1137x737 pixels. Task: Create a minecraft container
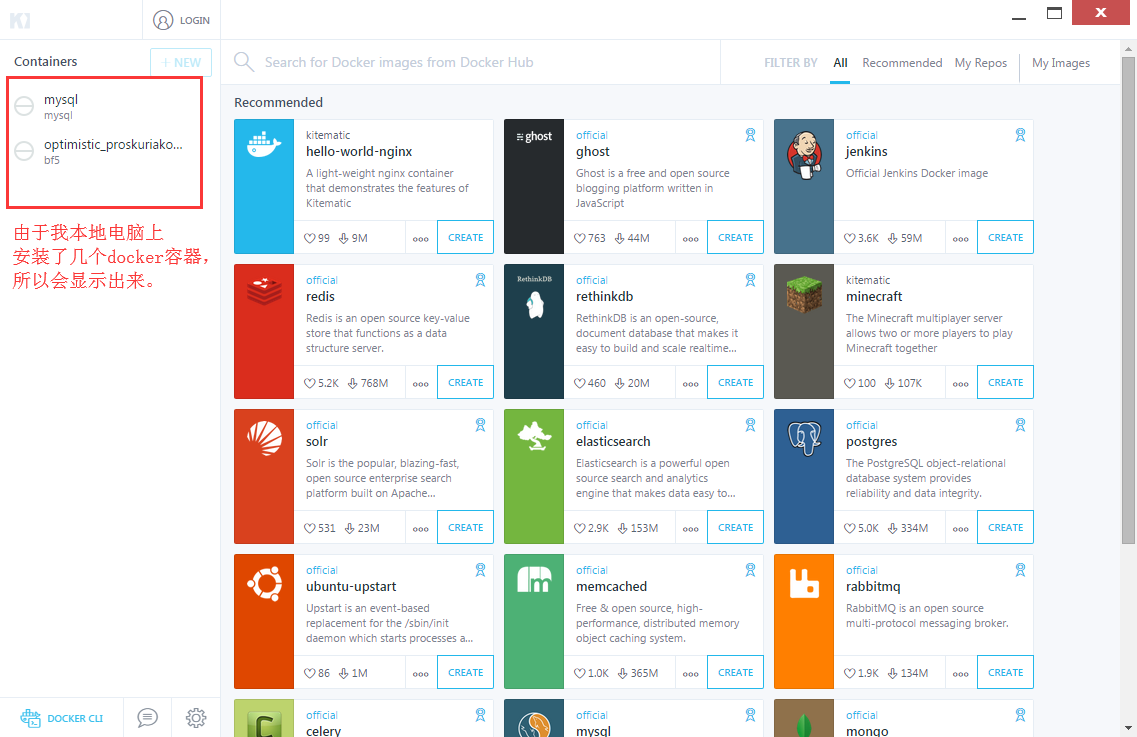(1006, 382)
